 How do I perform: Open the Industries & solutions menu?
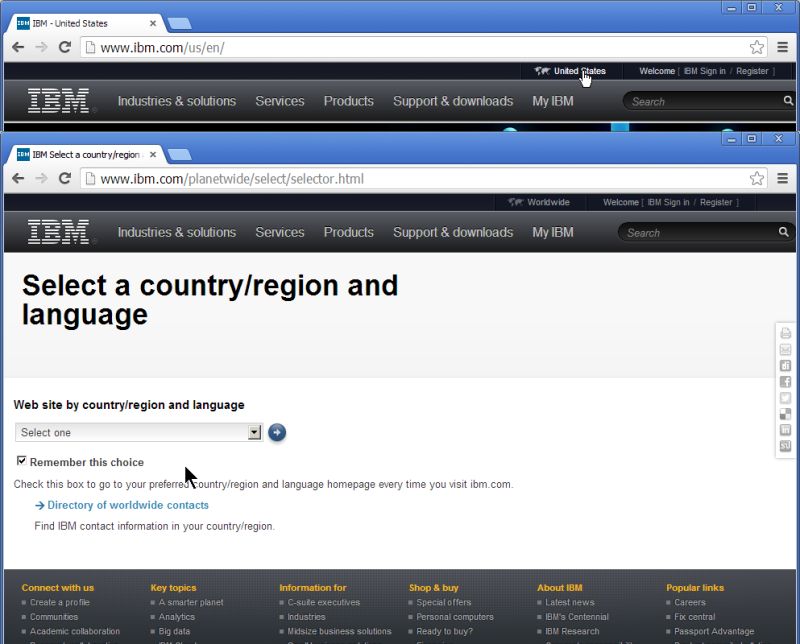tap(176, 232)
